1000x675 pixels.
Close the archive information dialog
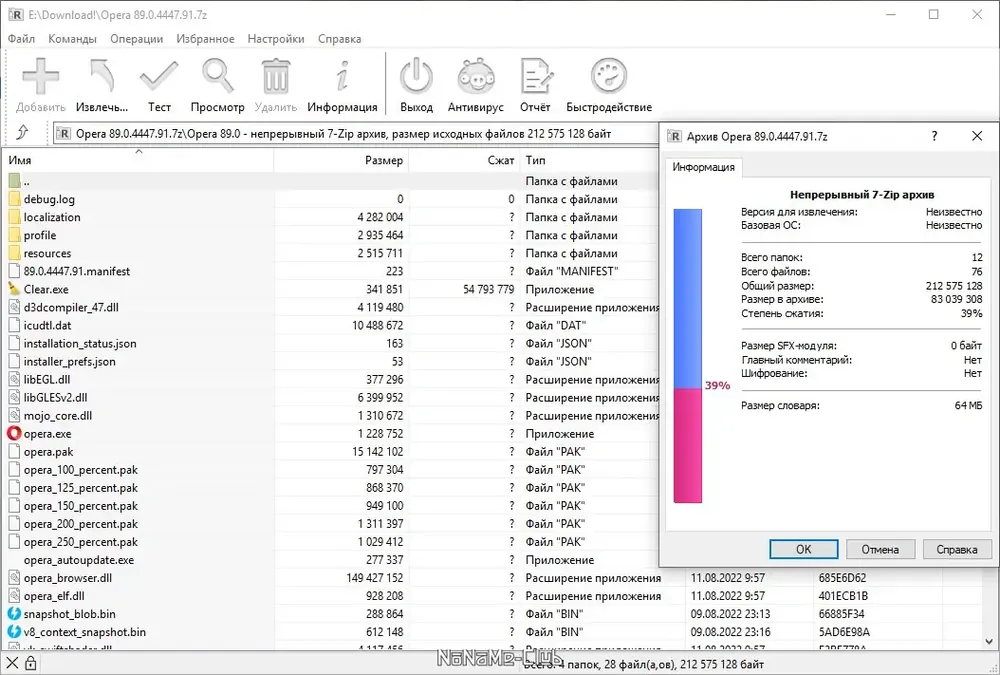pyautogui.click(x=977, y=136)
